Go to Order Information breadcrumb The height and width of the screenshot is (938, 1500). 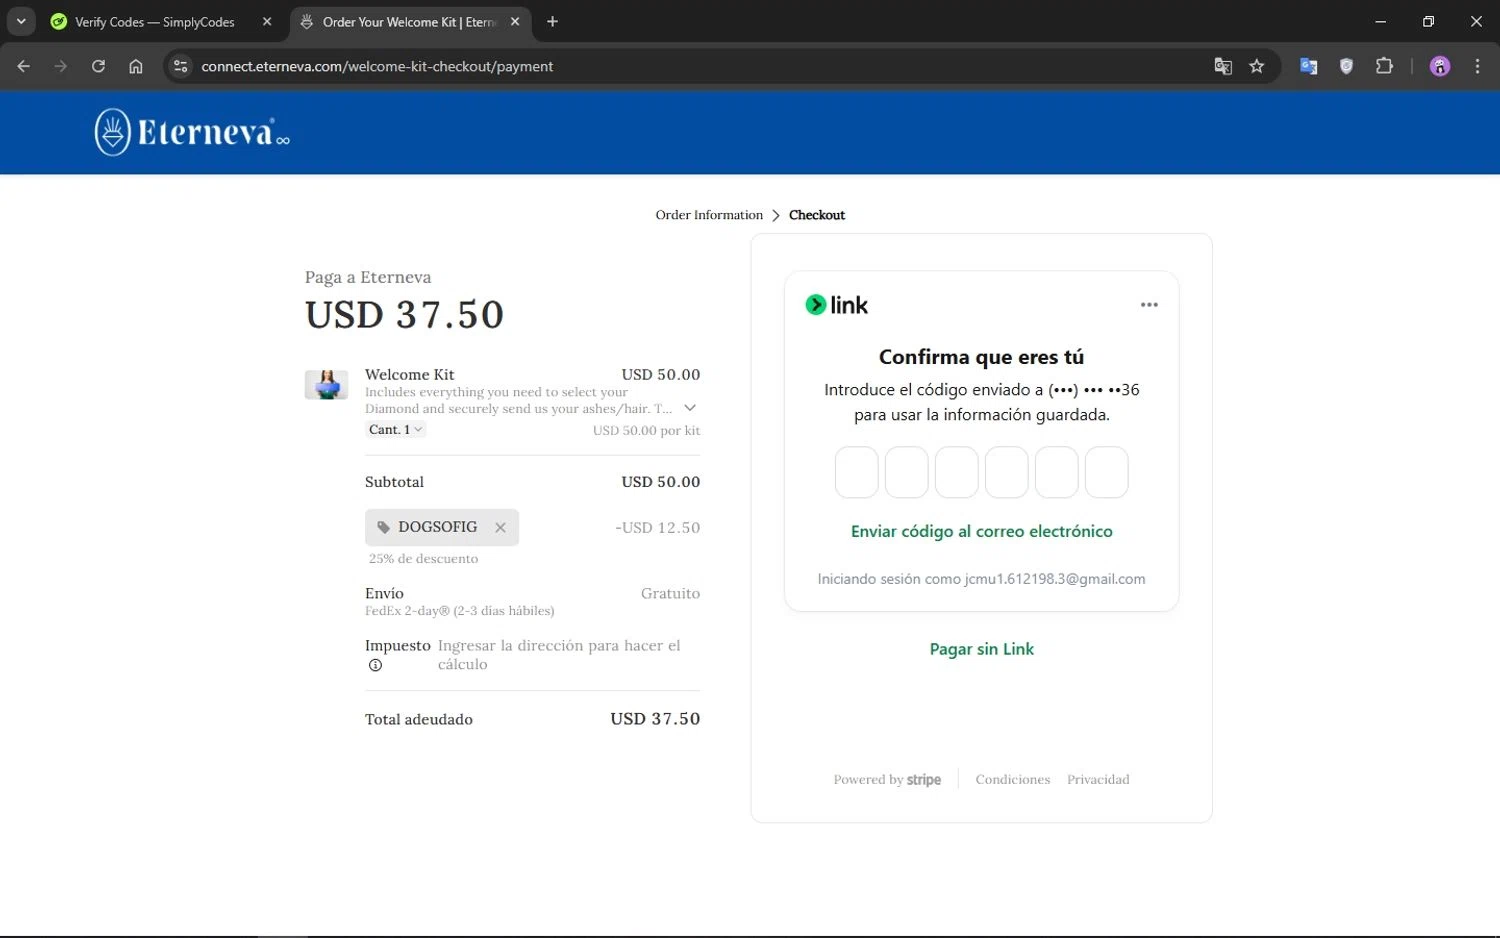(709, 215)
